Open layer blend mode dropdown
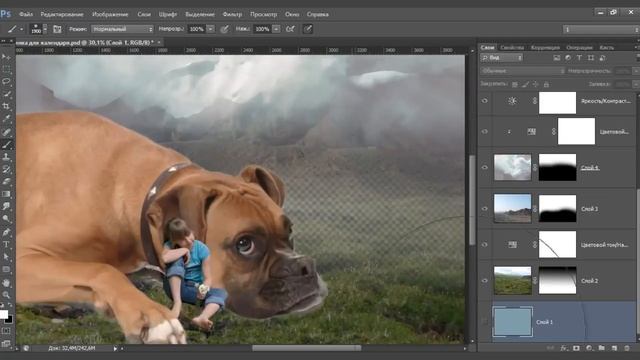Image resolution: width=640 pixels, height=360 pixels. [x=523, y=71]
